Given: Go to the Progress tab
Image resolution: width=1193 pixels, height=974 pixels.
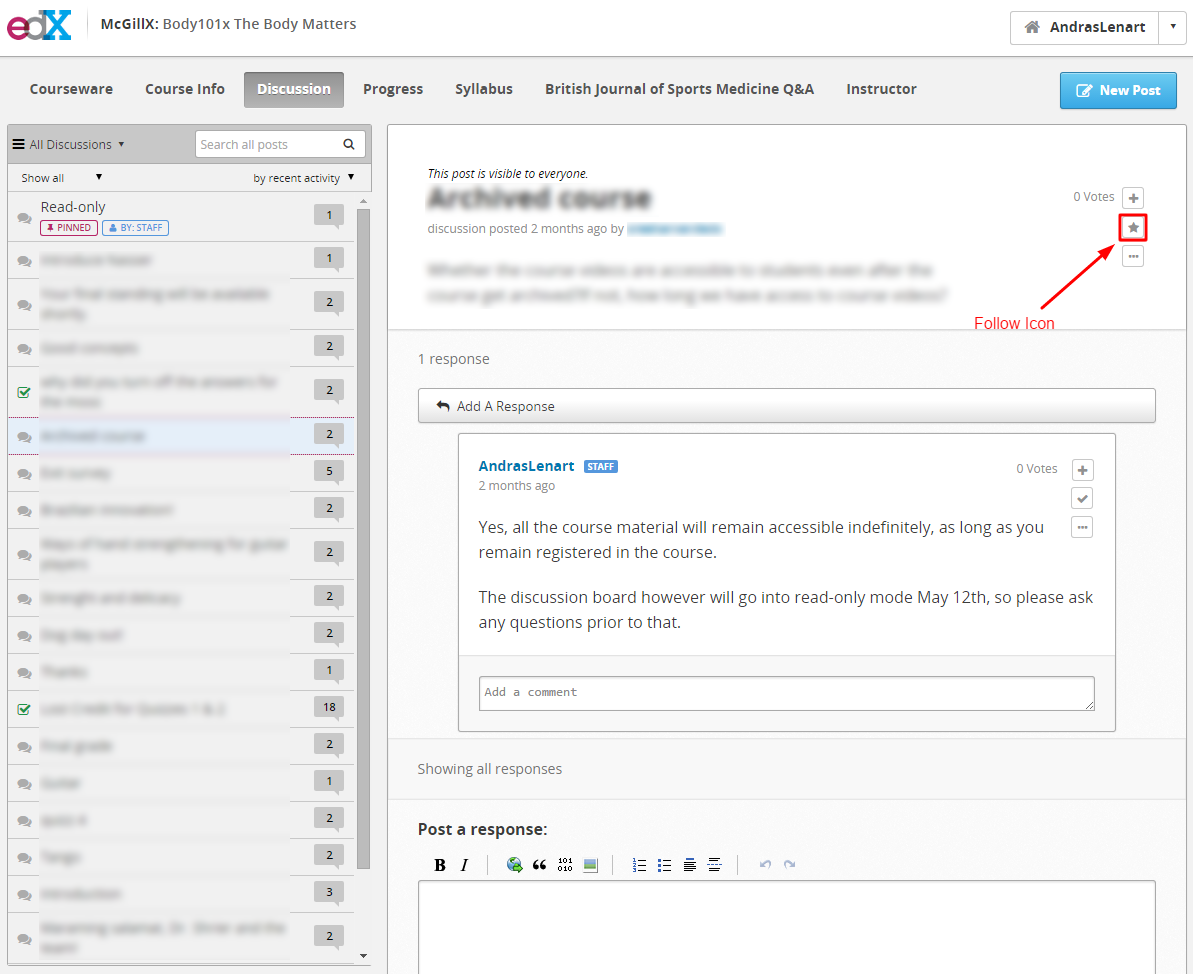Looking at the screenshot, I should tap(393, 89).
